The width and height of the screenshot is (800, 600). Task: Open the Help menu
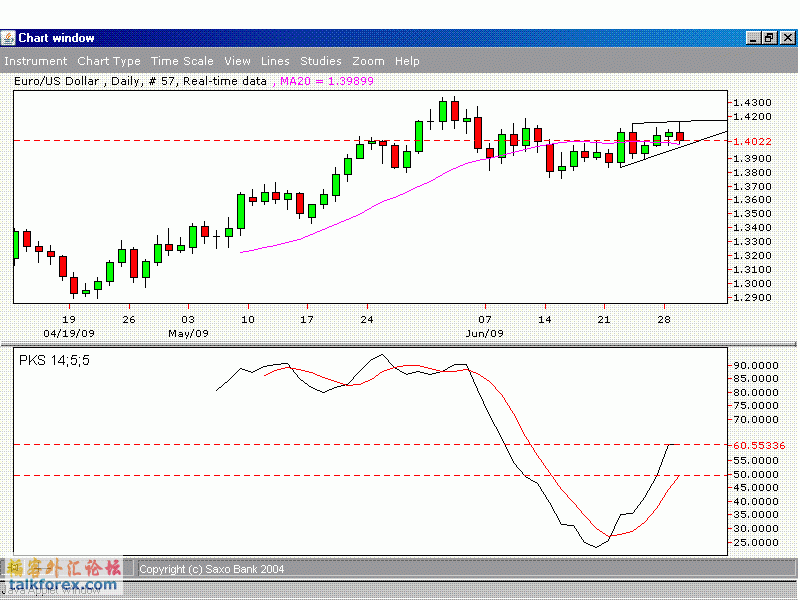click(x=407, y=61)
